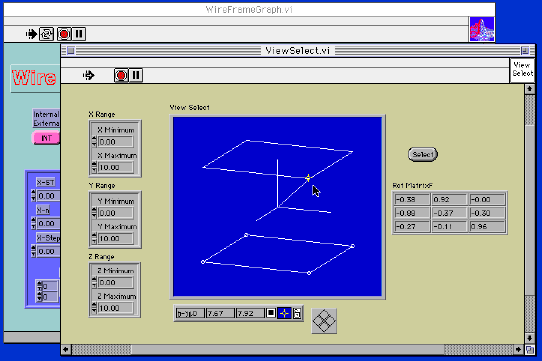Click the Run Continuously icon in WireFrameGraph.vi
Image resolution: width=542 pixels, height=361 pixels.
46,34
